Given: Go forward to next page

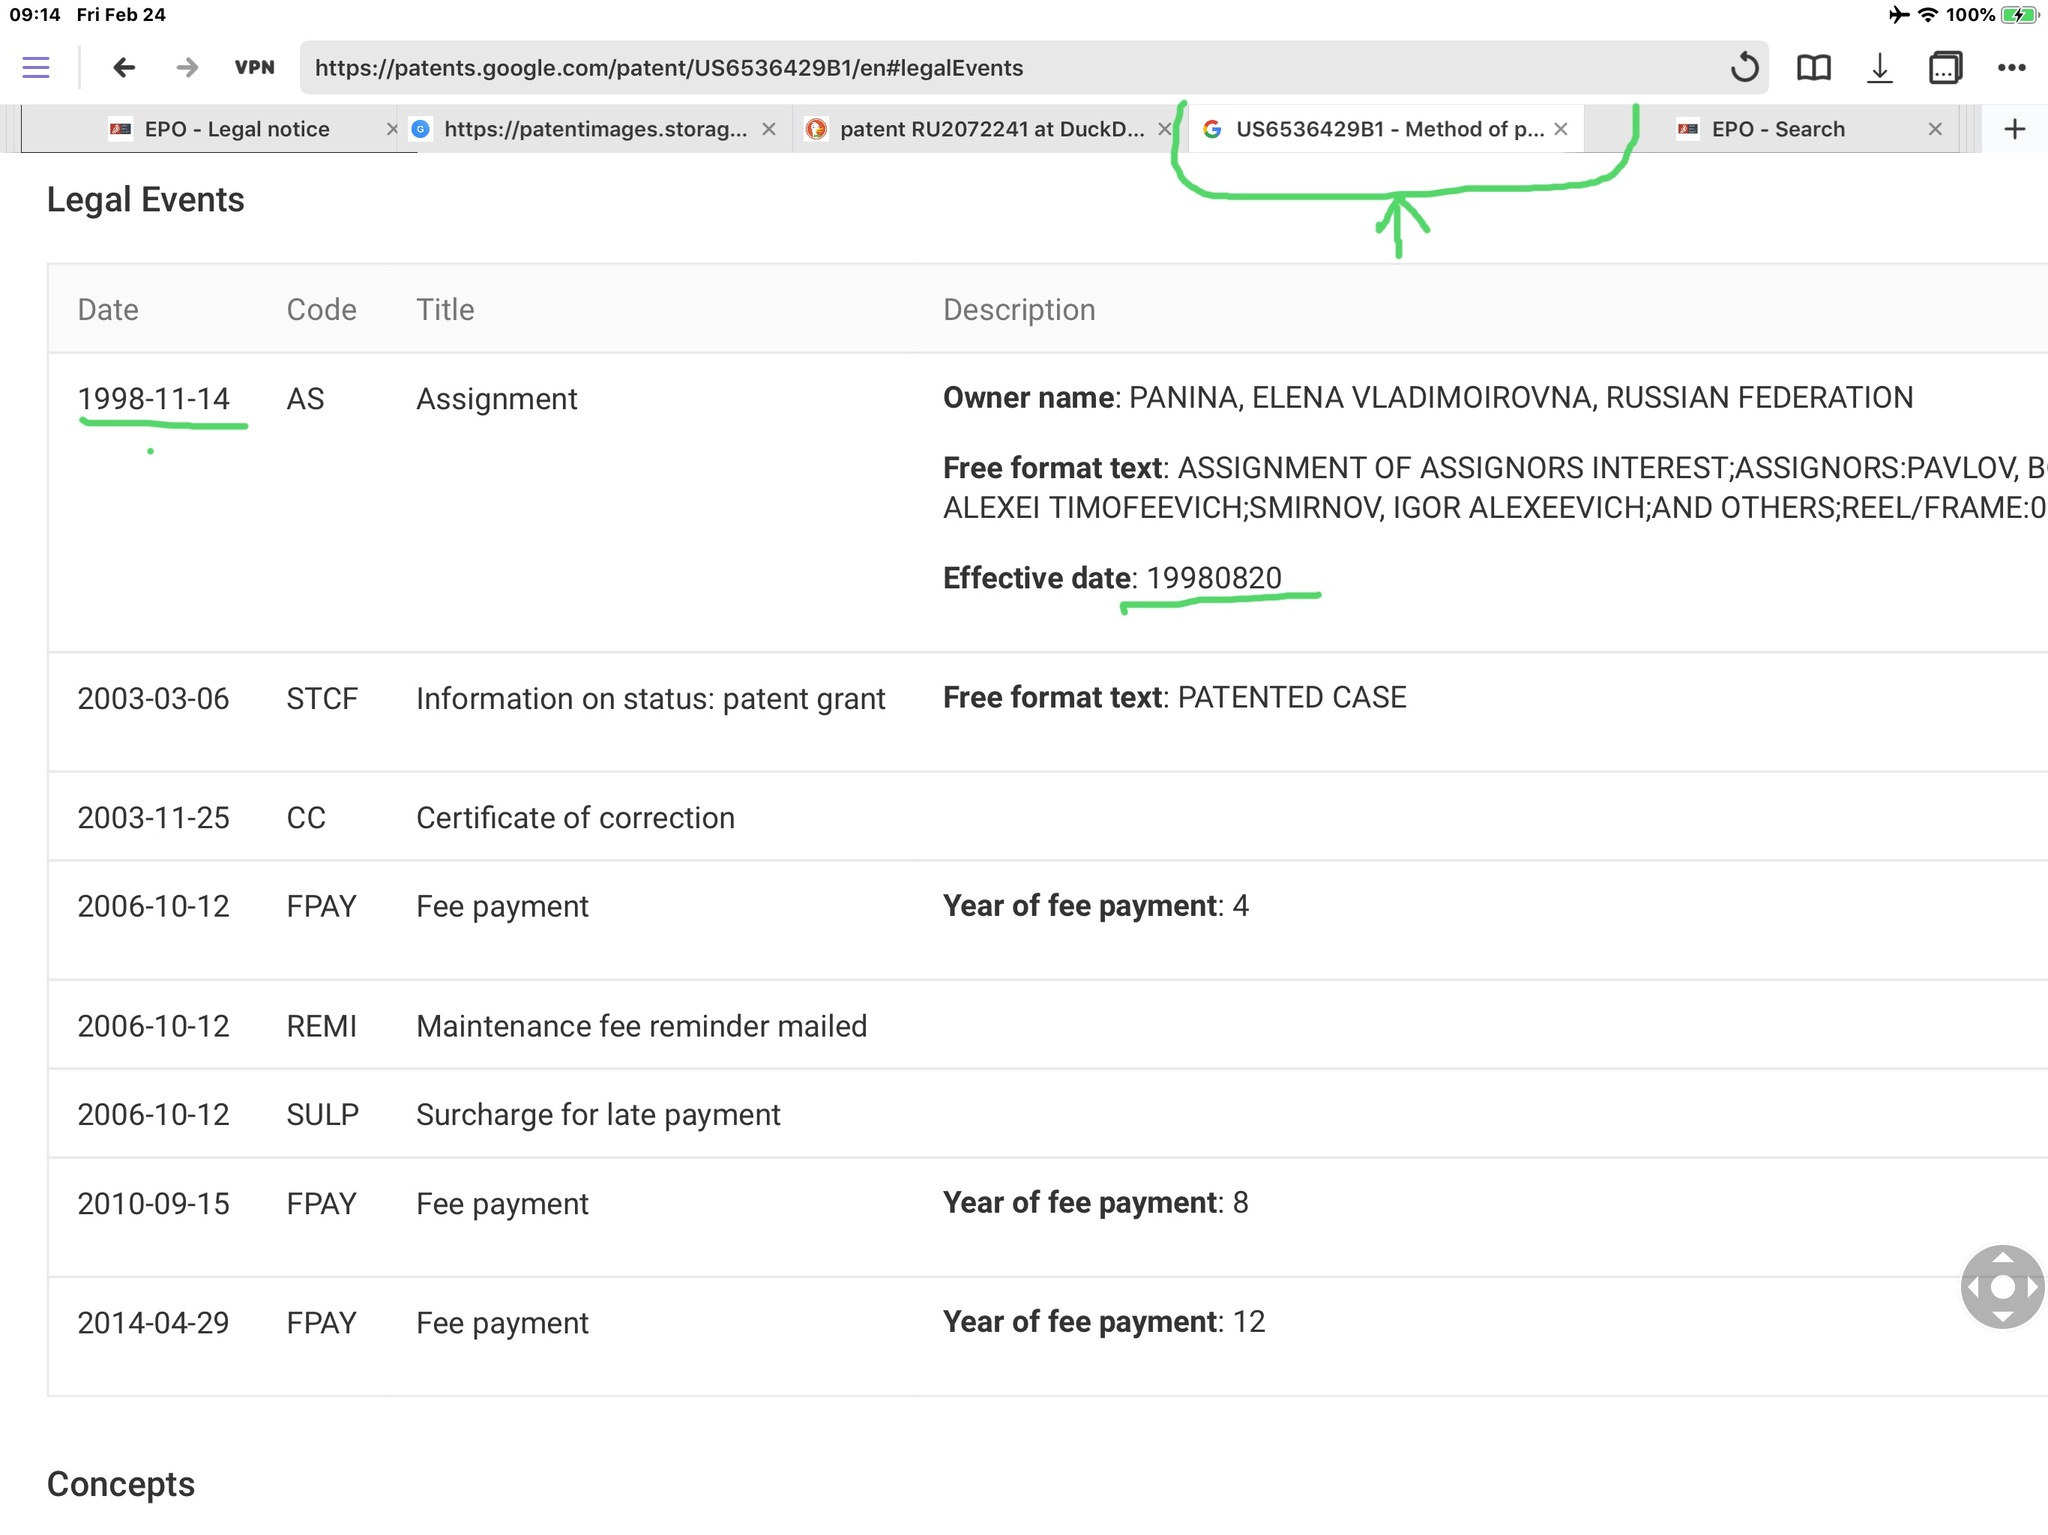Looking at the screenshot, I should [x=186, y=68].
